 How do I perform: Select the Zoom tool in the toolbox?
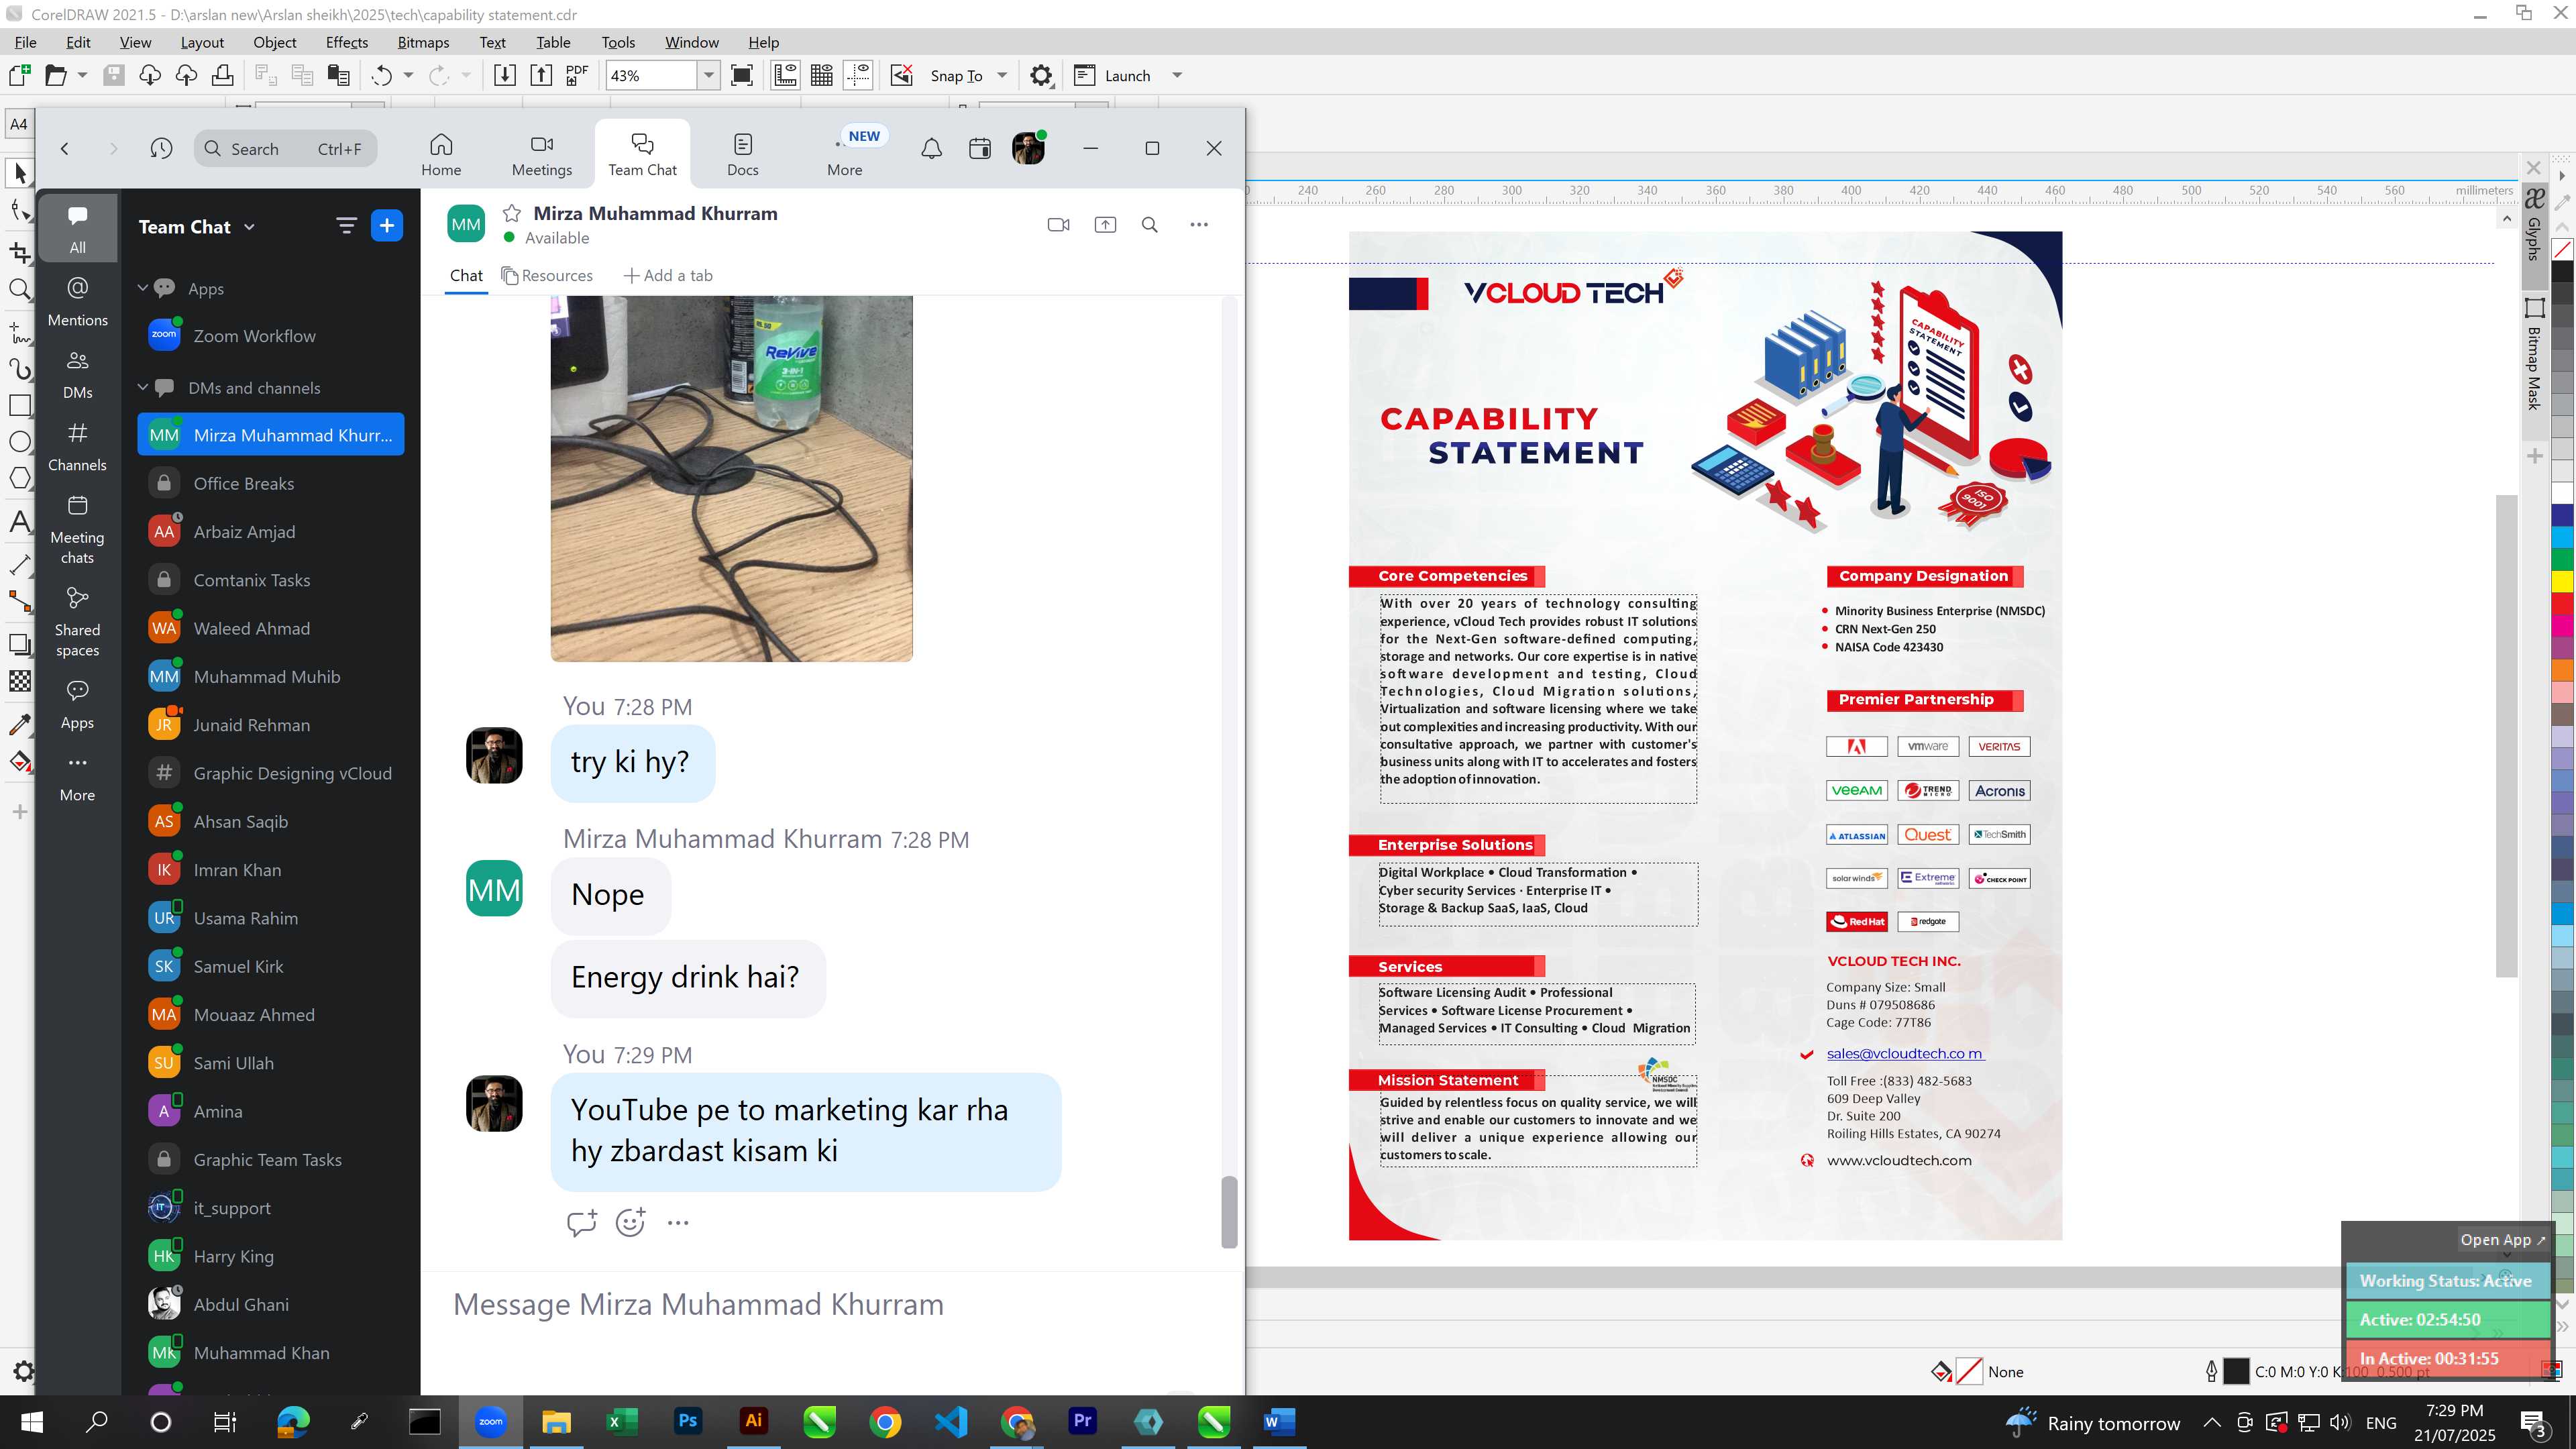[20, 290]
